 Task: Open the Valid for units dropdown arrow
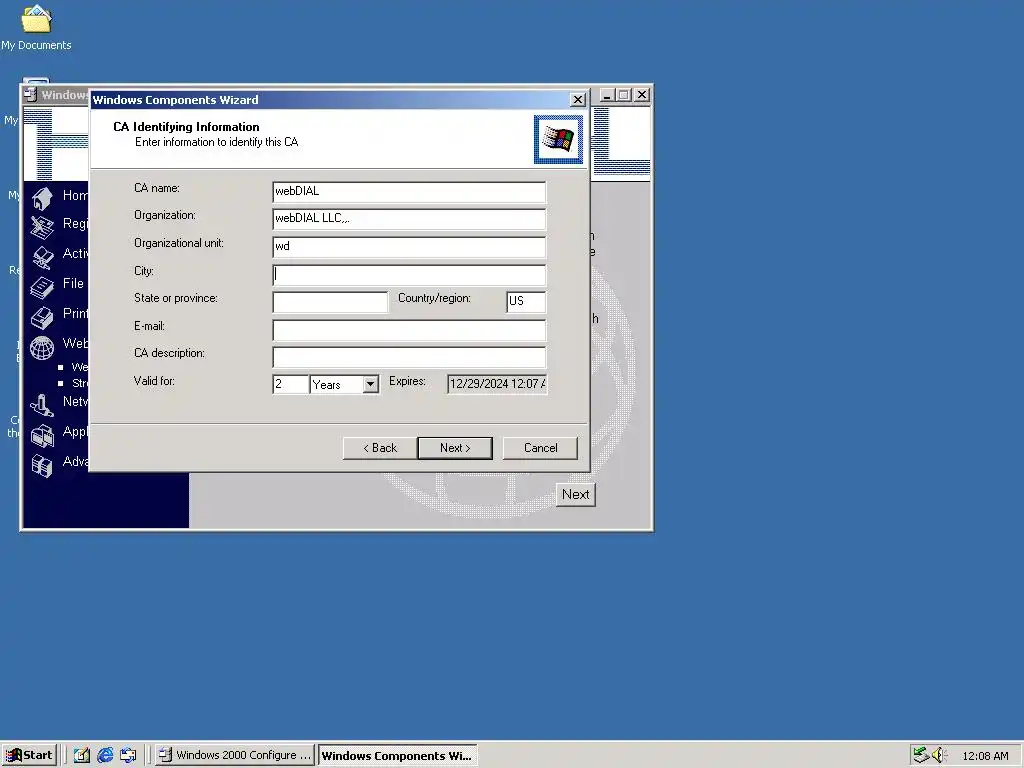370,384
